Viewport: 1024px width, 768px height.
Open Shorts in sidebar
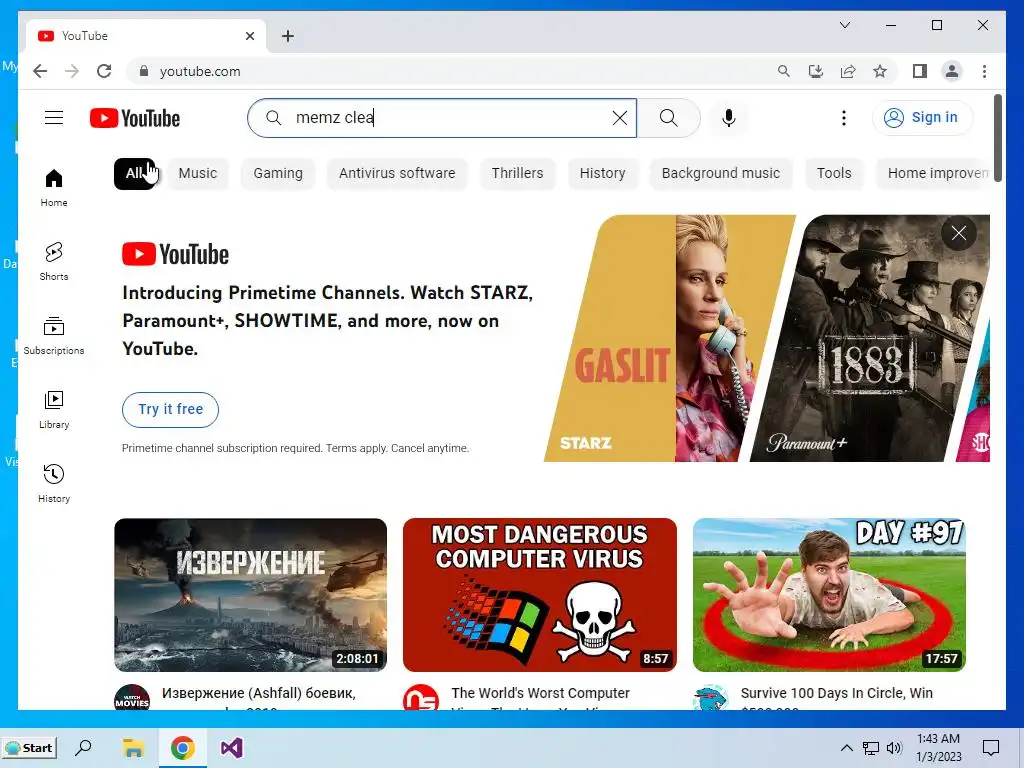click(x=54, y=262)
